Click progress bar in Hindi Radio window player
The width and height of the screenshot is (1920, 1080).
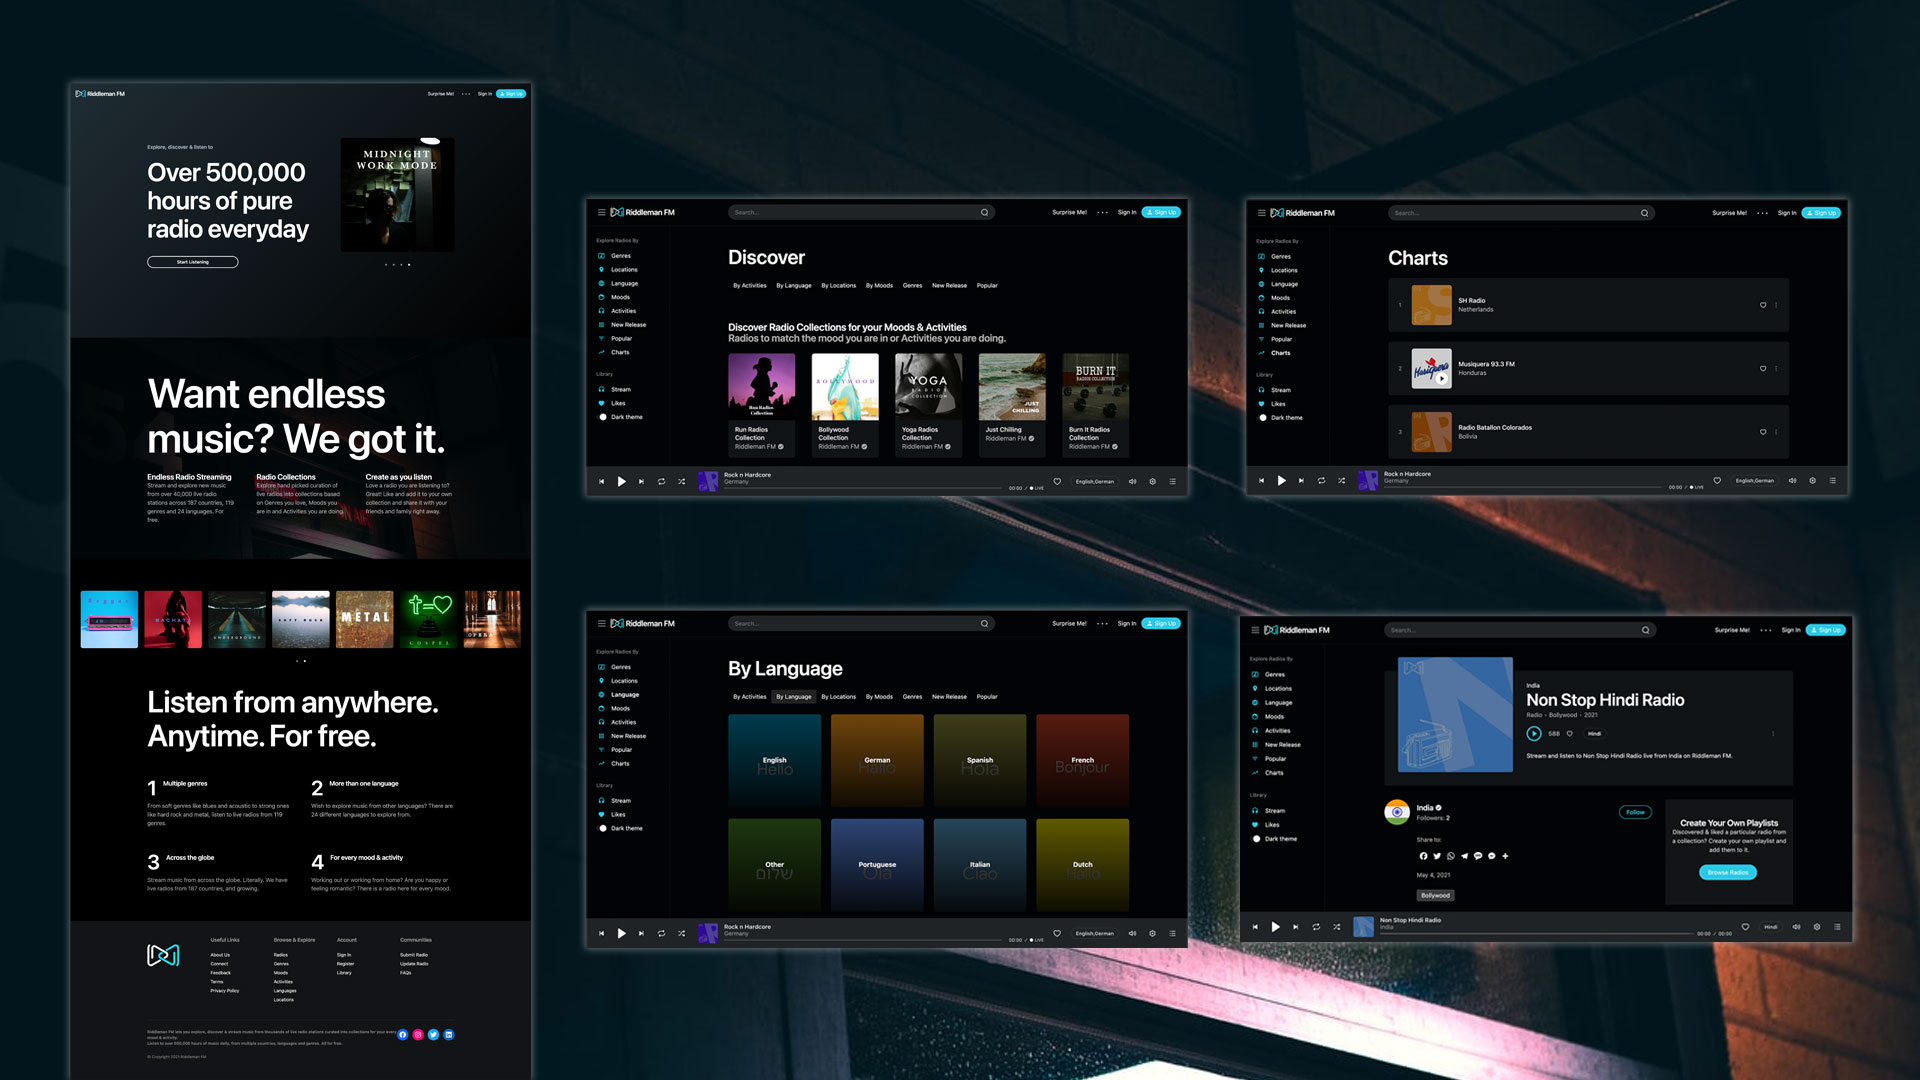tap(1535, 933)
